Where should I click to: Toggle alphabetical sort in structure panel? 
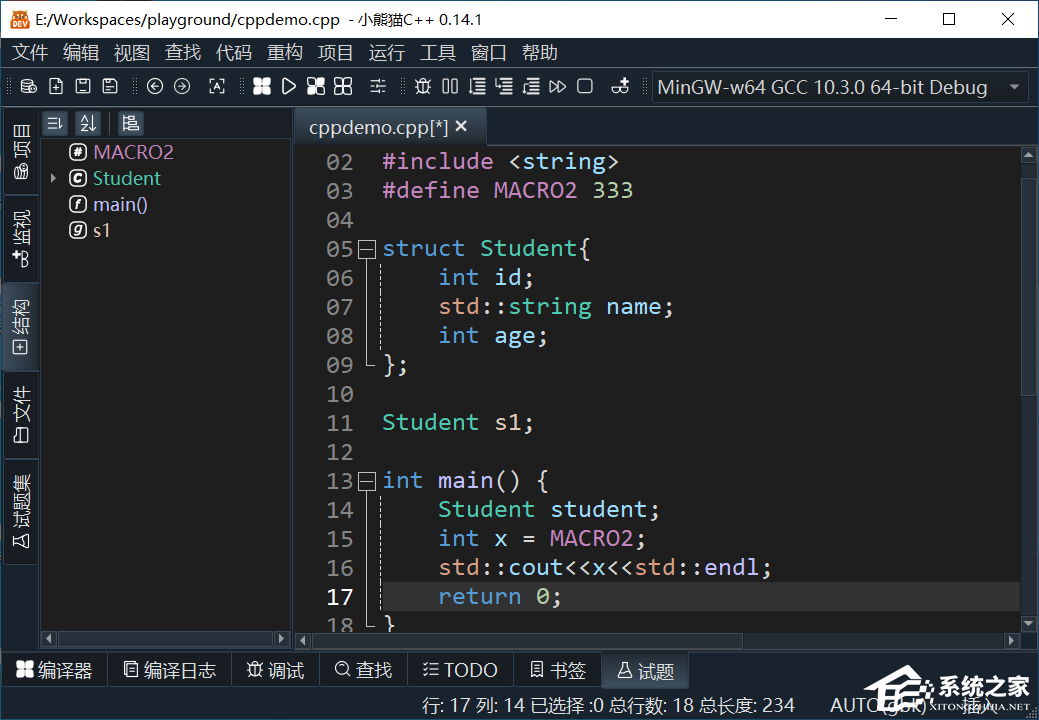(87, 123)
